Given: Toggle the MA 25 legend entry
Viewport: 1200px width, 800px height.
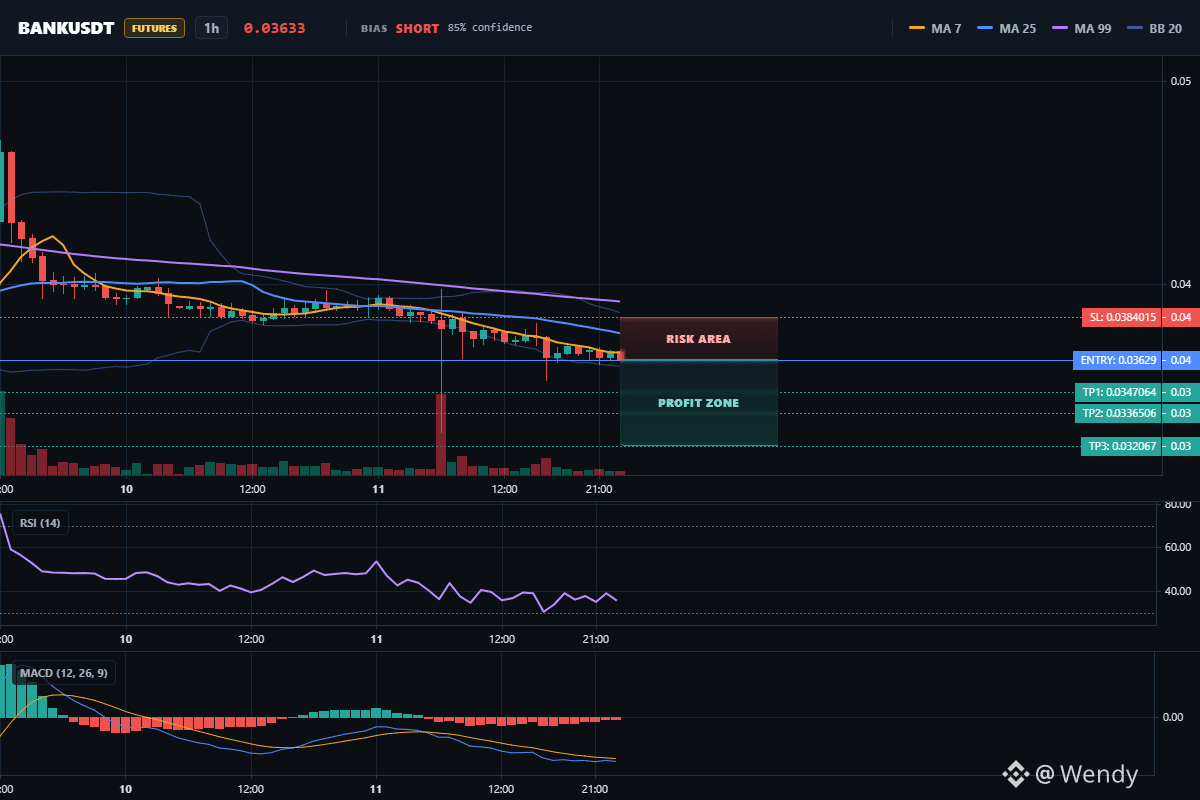Looking at the screenshot, I should tap(1005, 28).
